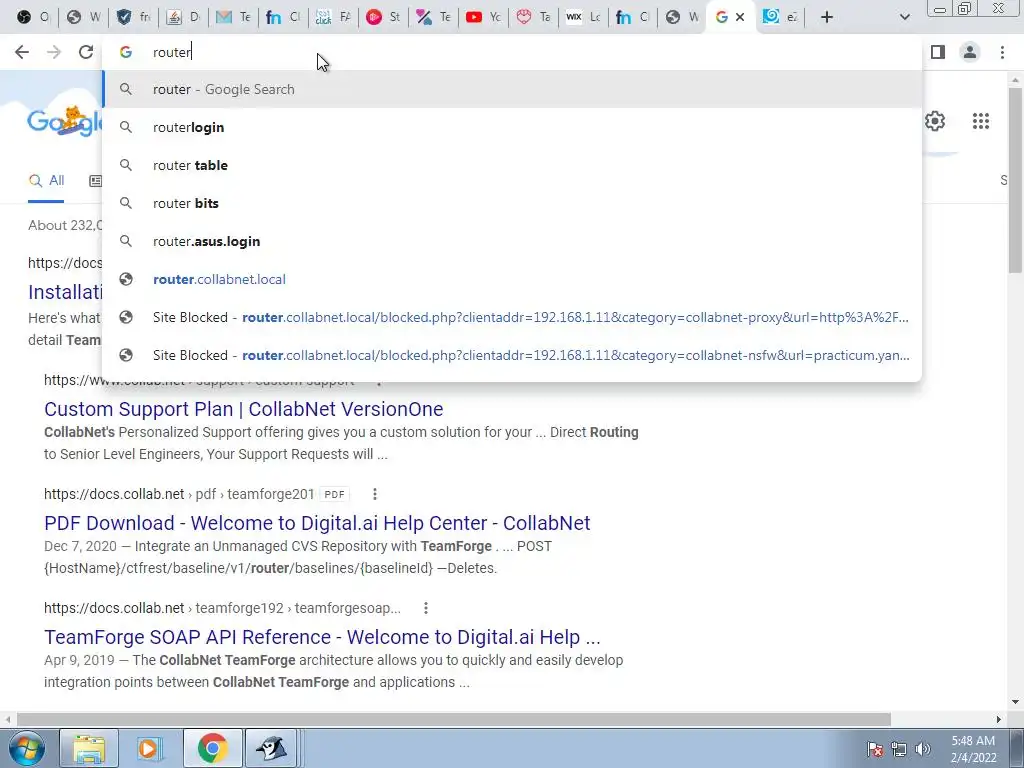1024x768 pixels.
Task: Select the Site Blocked collabnet-nsfw suggestion
Action: click(x=512, y=355)
